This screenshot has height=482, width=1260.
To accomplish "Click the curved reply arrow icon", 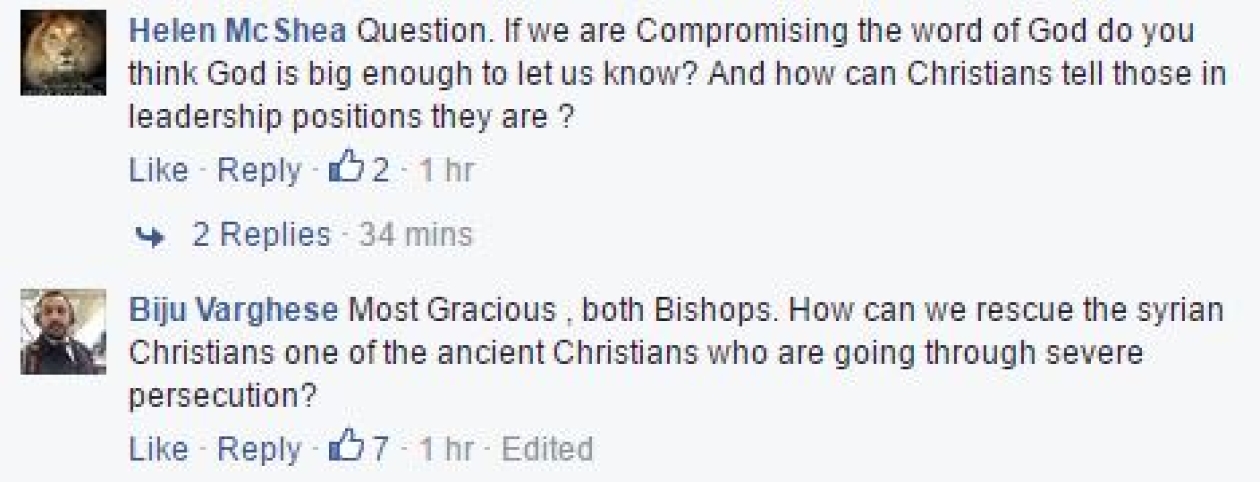I will [152, 235].
